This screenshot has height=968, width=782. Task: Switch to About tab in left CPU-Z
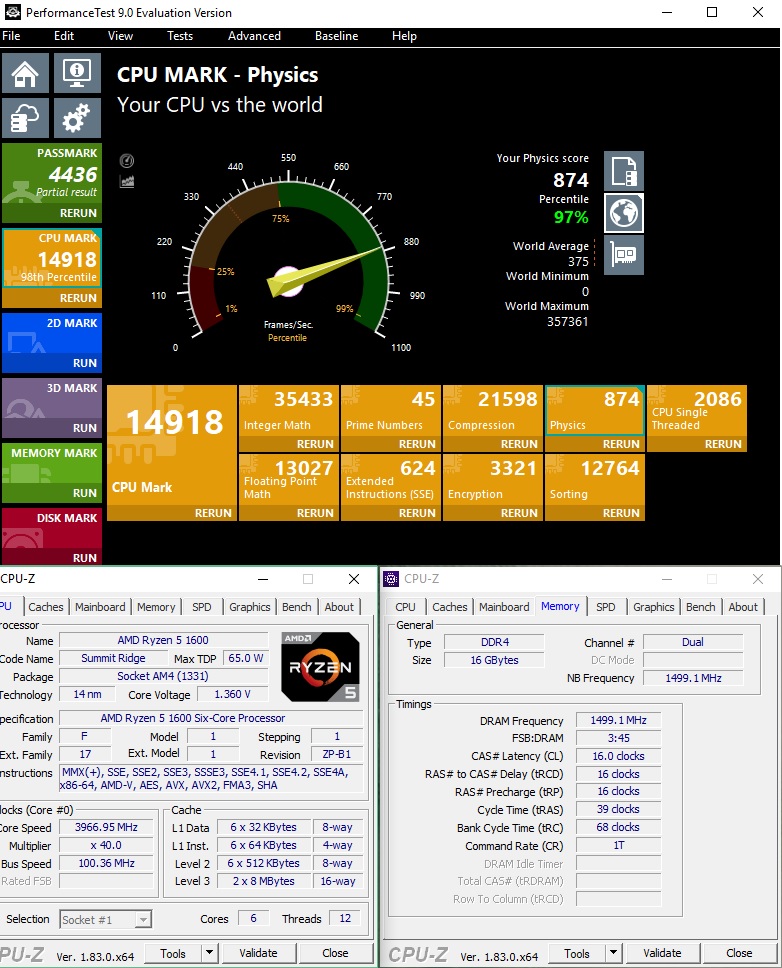339,607
